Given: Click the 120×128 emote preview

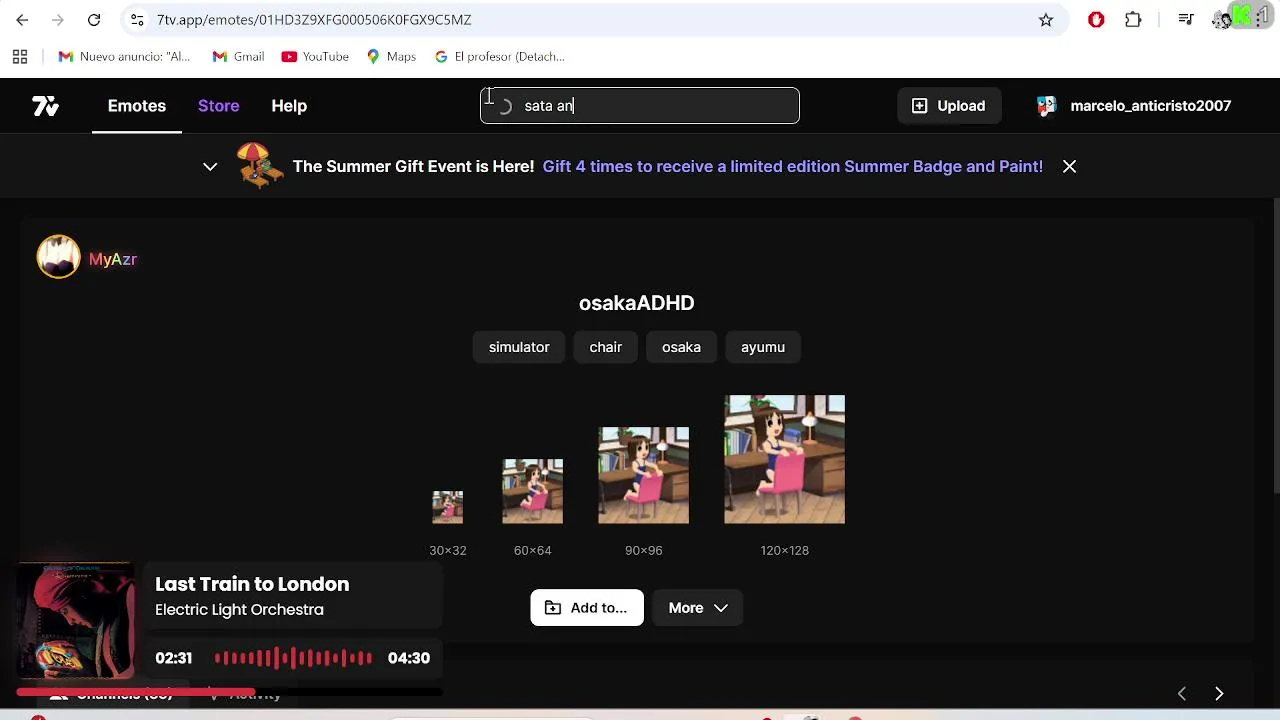Looking at the screenshot, I should (784, 459).
